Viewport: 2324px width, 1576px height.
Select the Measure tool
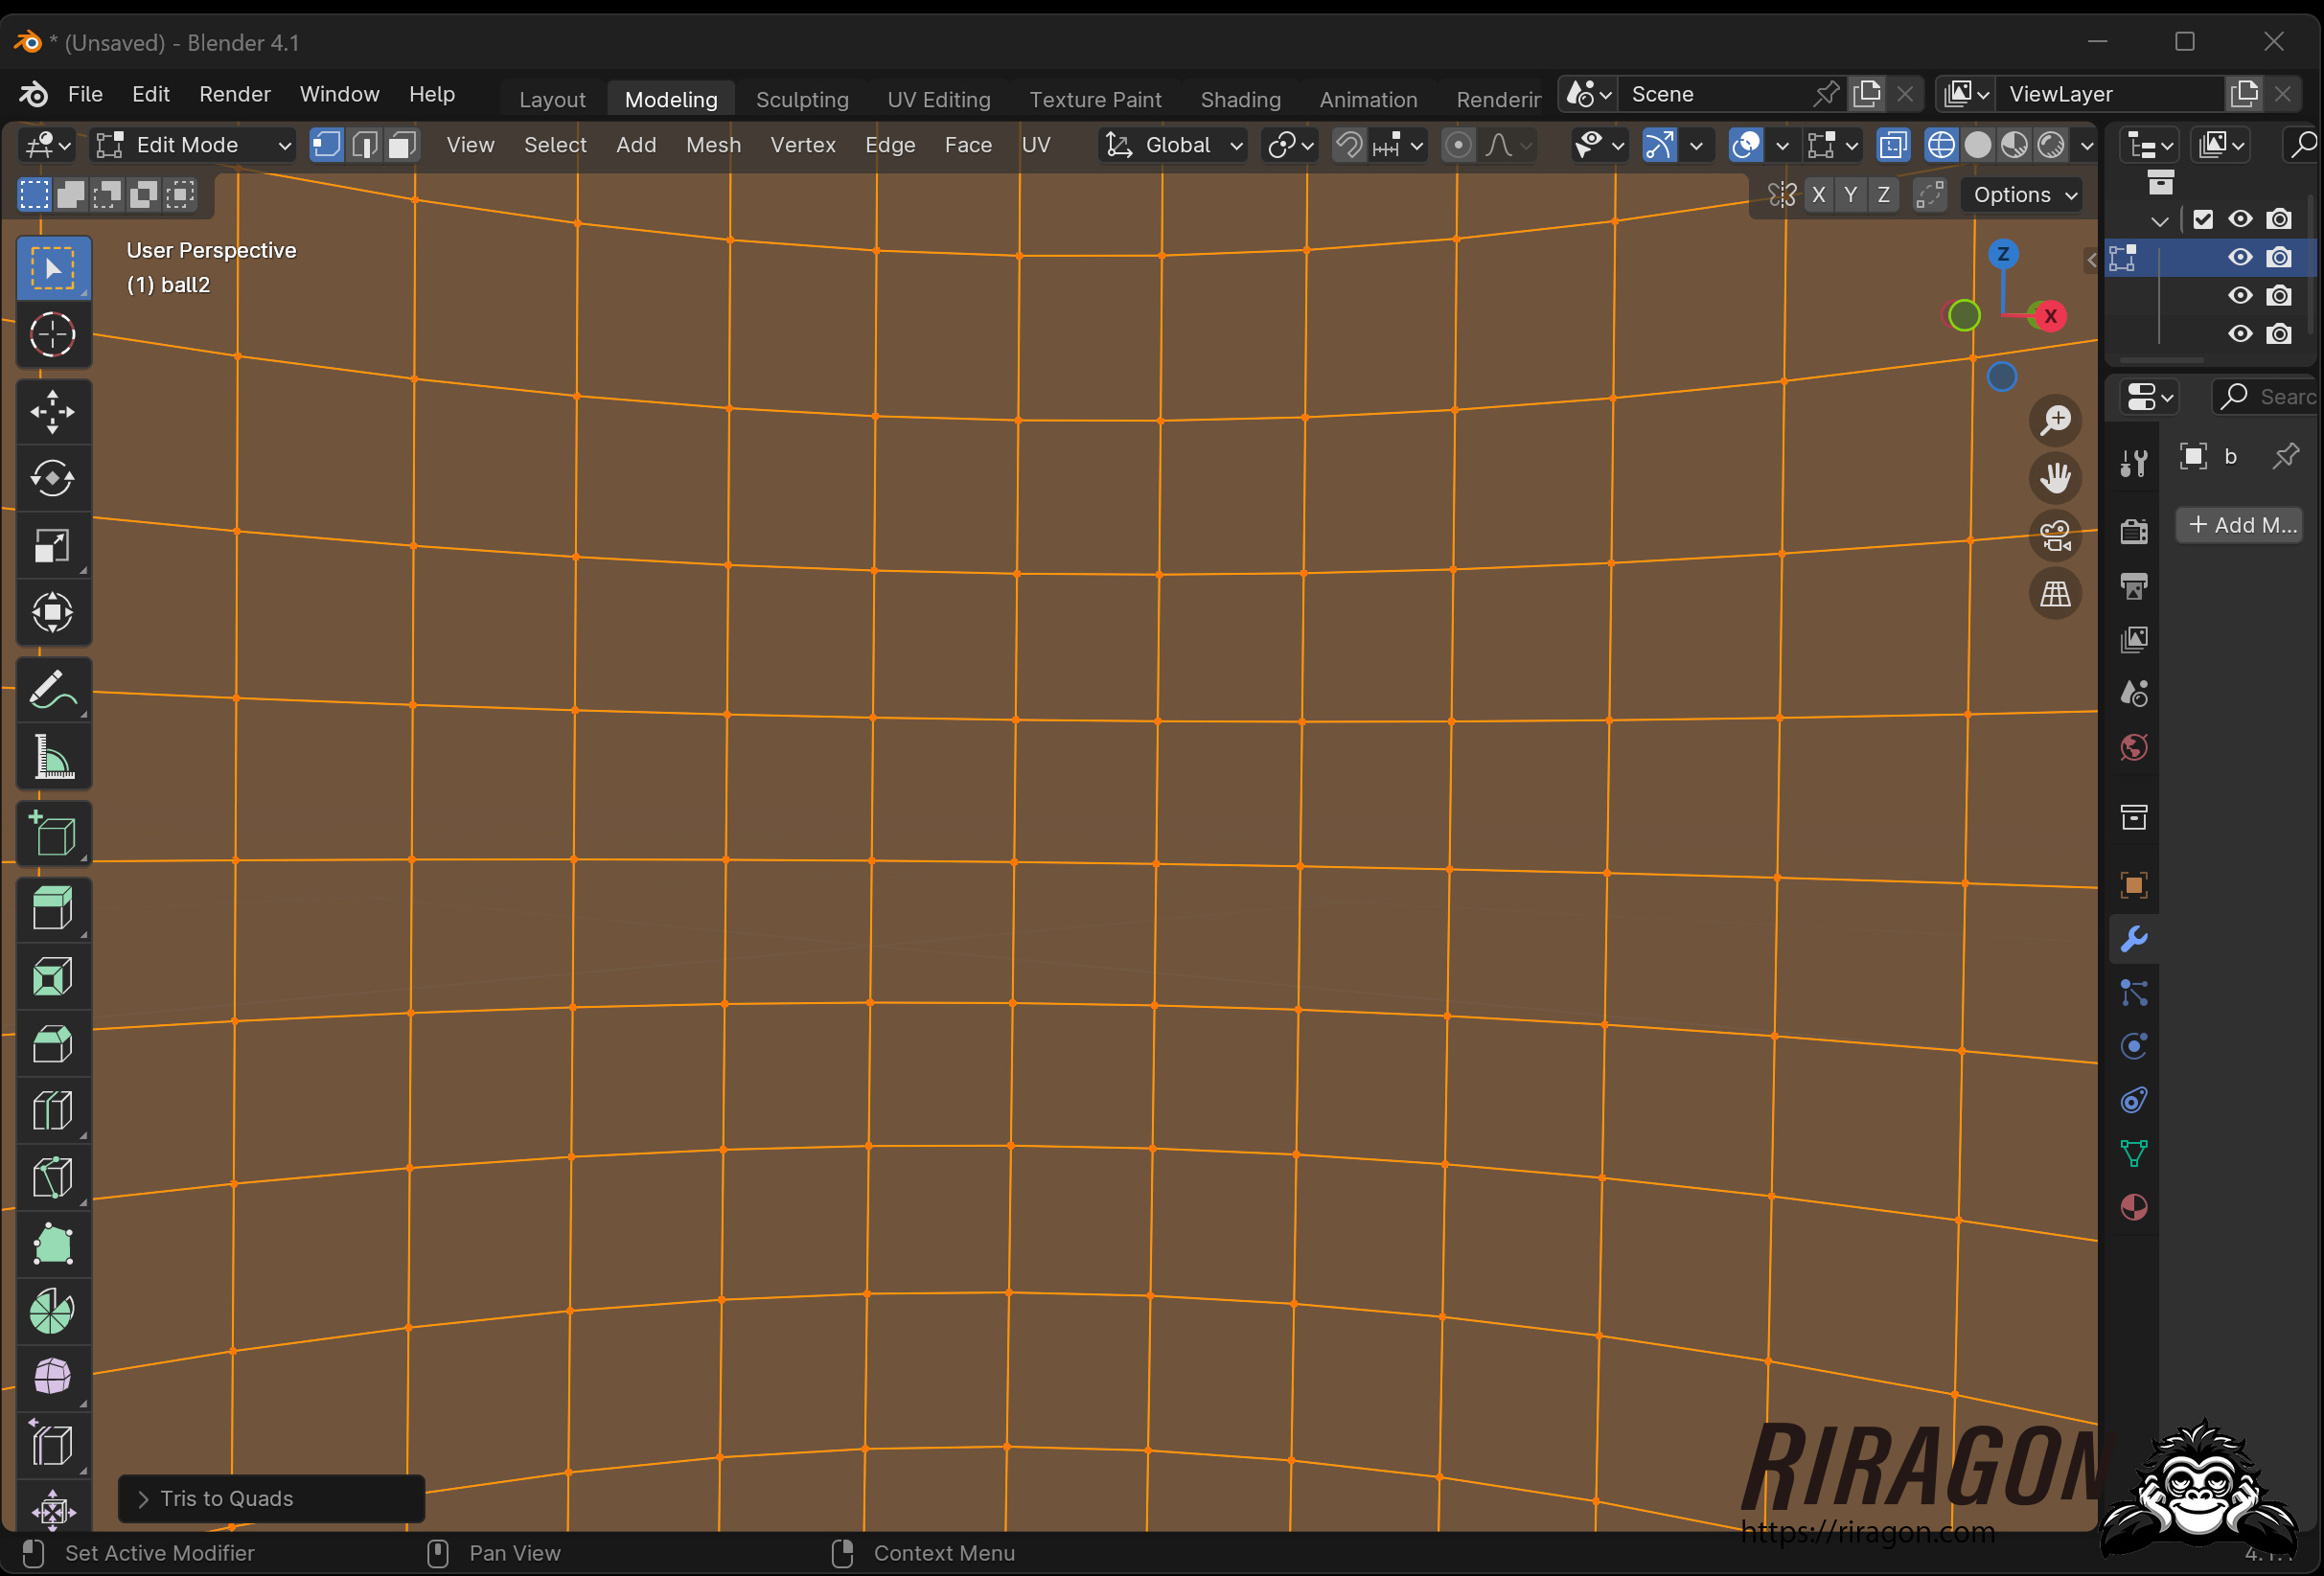[52, 757]
